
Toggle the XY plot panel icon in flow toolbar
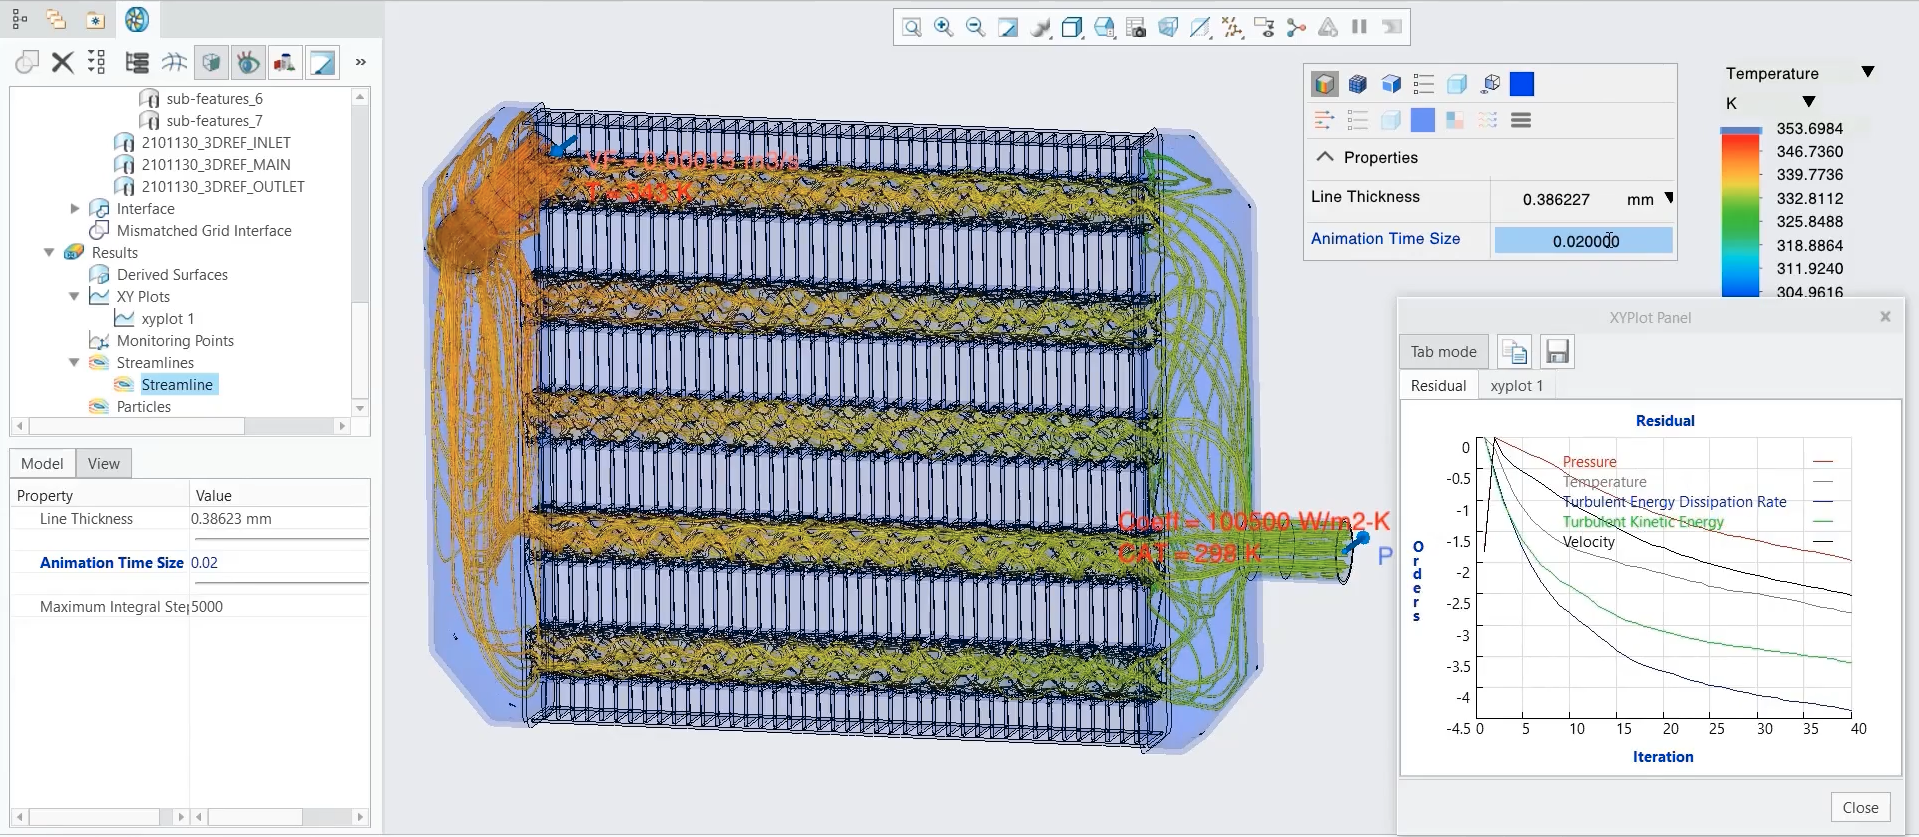coord(322,63)
